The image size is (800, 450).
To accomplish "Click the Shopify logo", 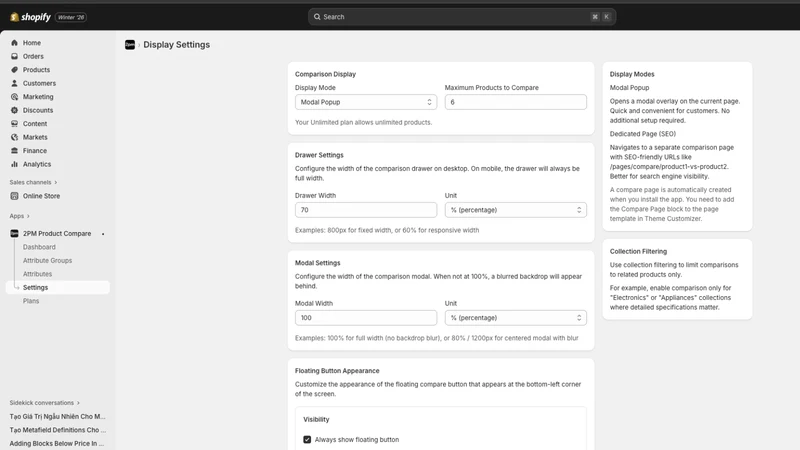I will (30, 17).
